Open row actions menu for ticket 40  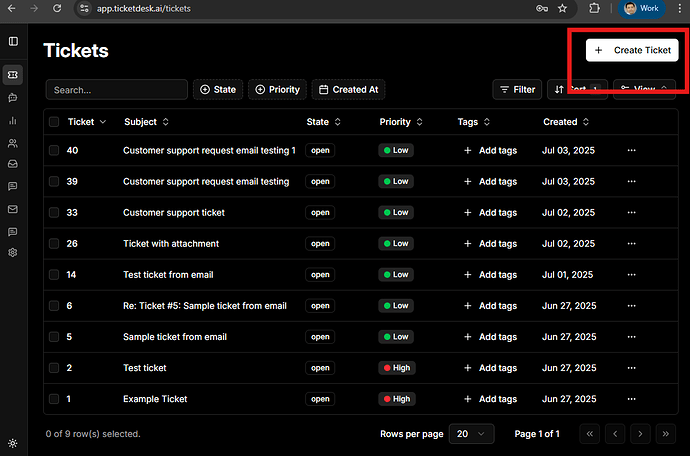click(x=631, y=150)
